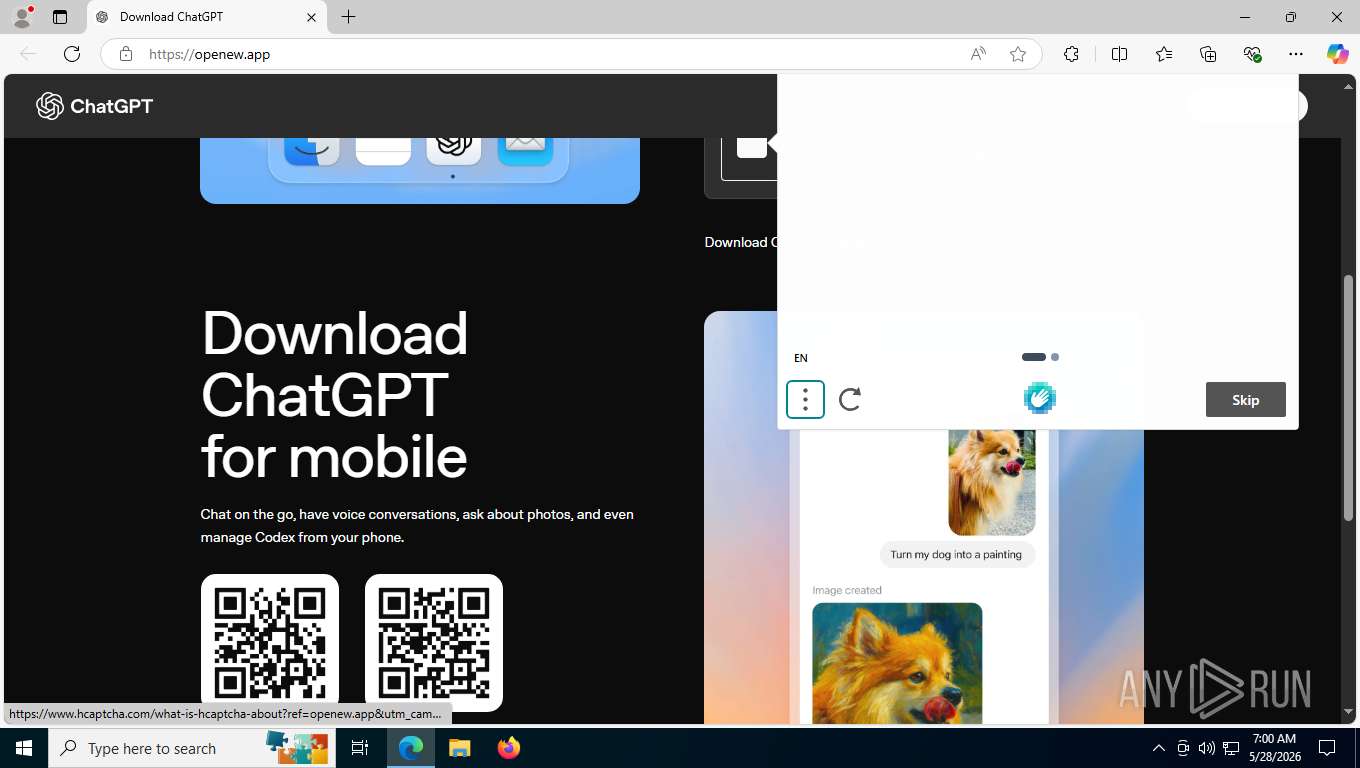The height and width of the screenshot is (768, 1360).
Task: Click the ChatGPT logo in header
Action: point(94,106)
